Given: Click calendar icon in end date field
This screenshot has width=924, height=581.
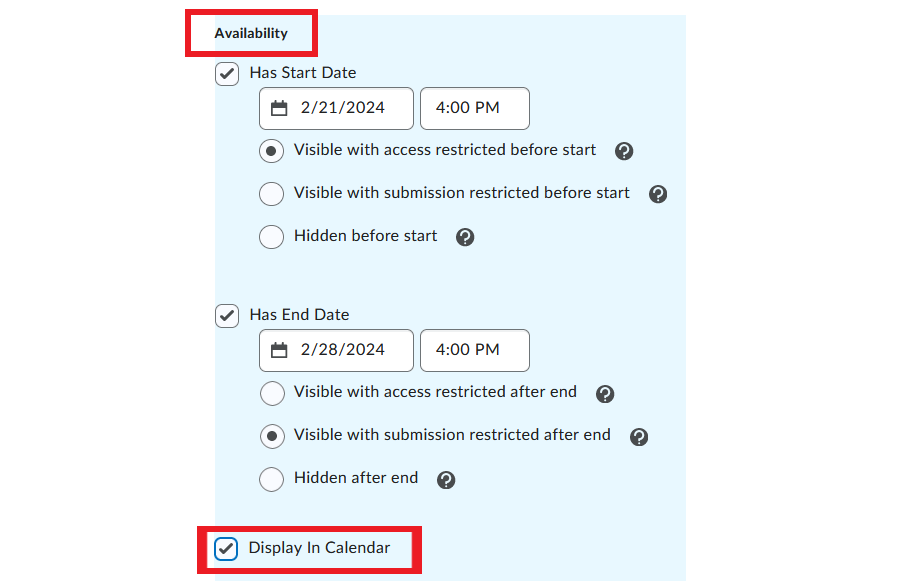Looking at the screenshot, I should (x=279, y=350).
